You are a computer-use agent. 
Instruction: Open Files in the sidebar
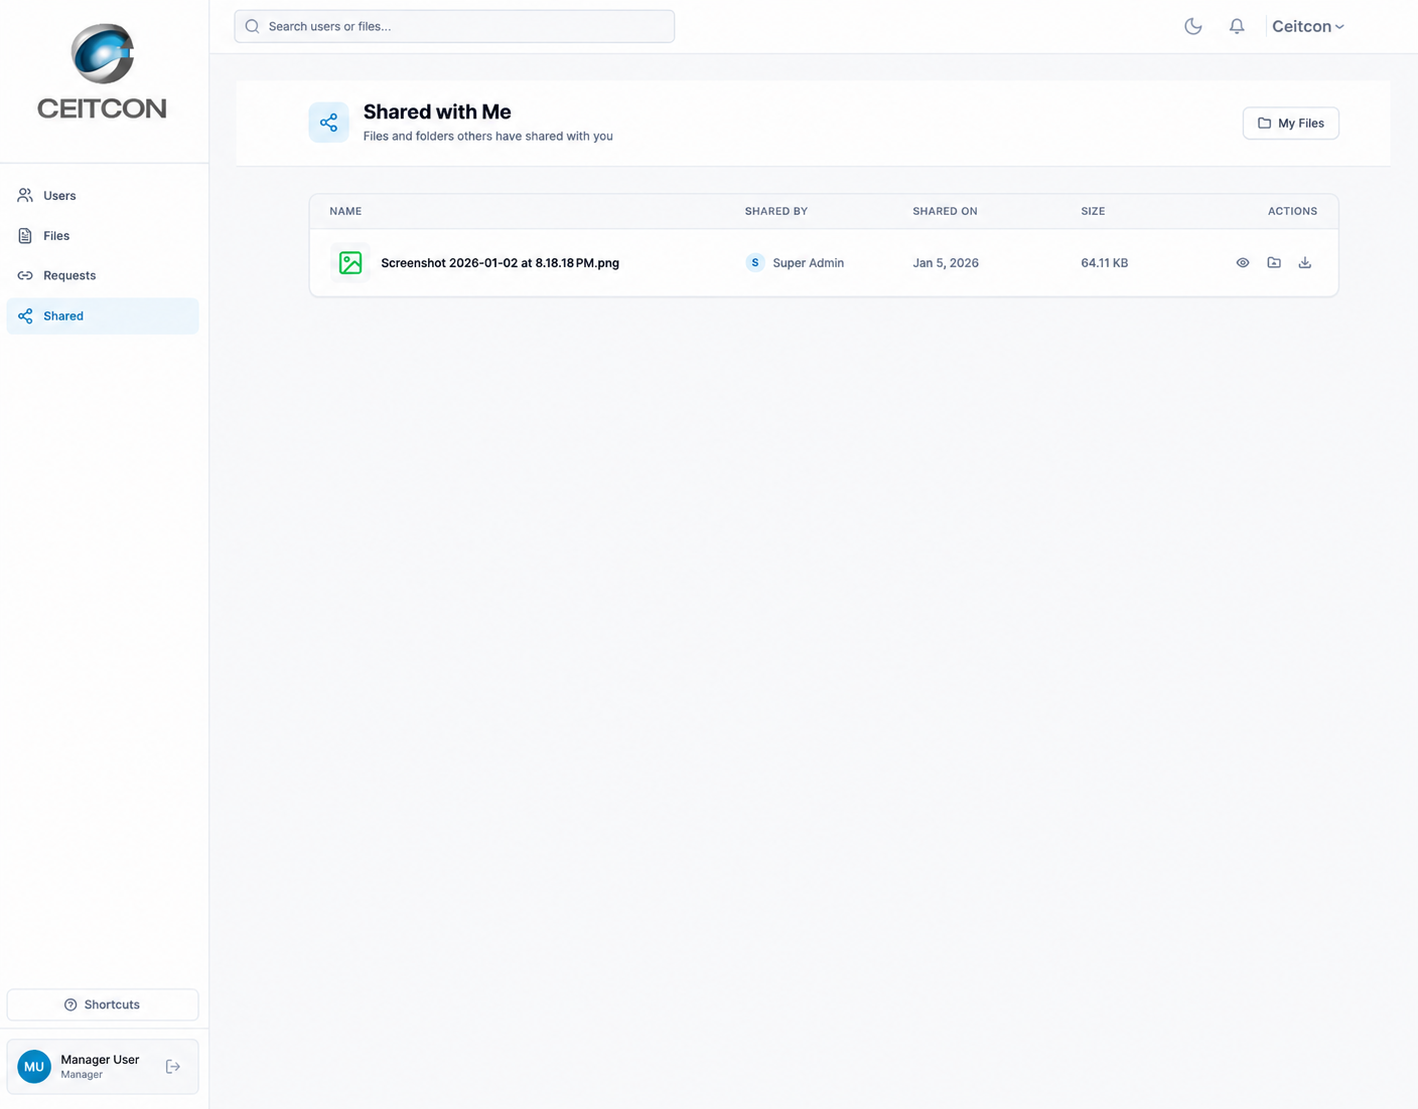pyautogui.click(x=102, y=236)
